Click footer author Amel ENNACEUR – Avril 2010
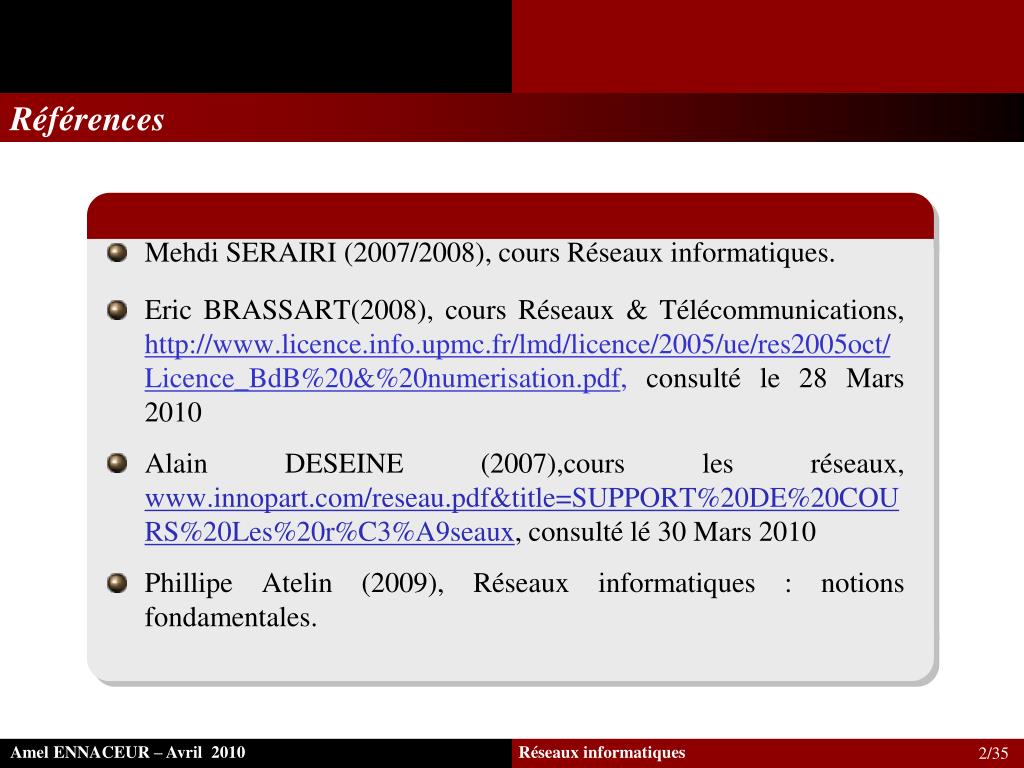Image resolution: width=1024 pixels, height=768 pixels. [128, 753]
